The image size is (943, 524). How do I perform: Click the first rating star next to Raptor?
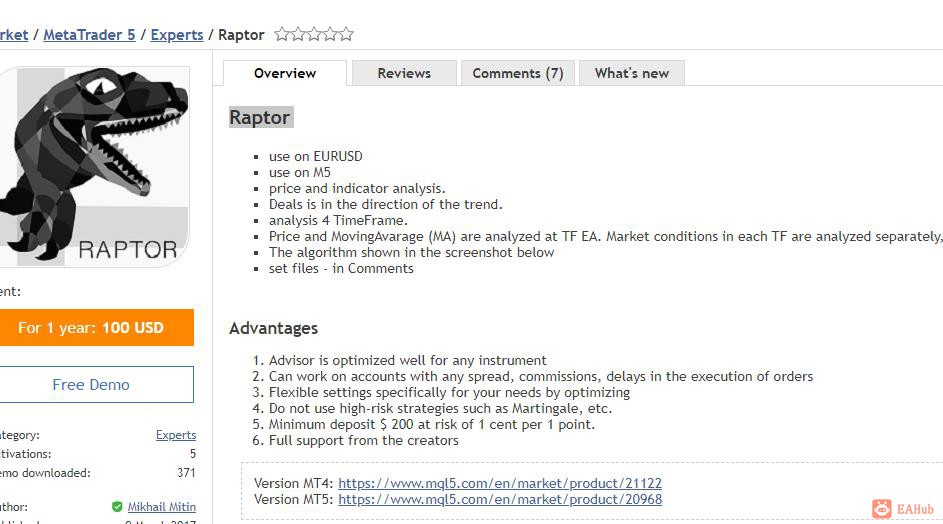point(282,34)
